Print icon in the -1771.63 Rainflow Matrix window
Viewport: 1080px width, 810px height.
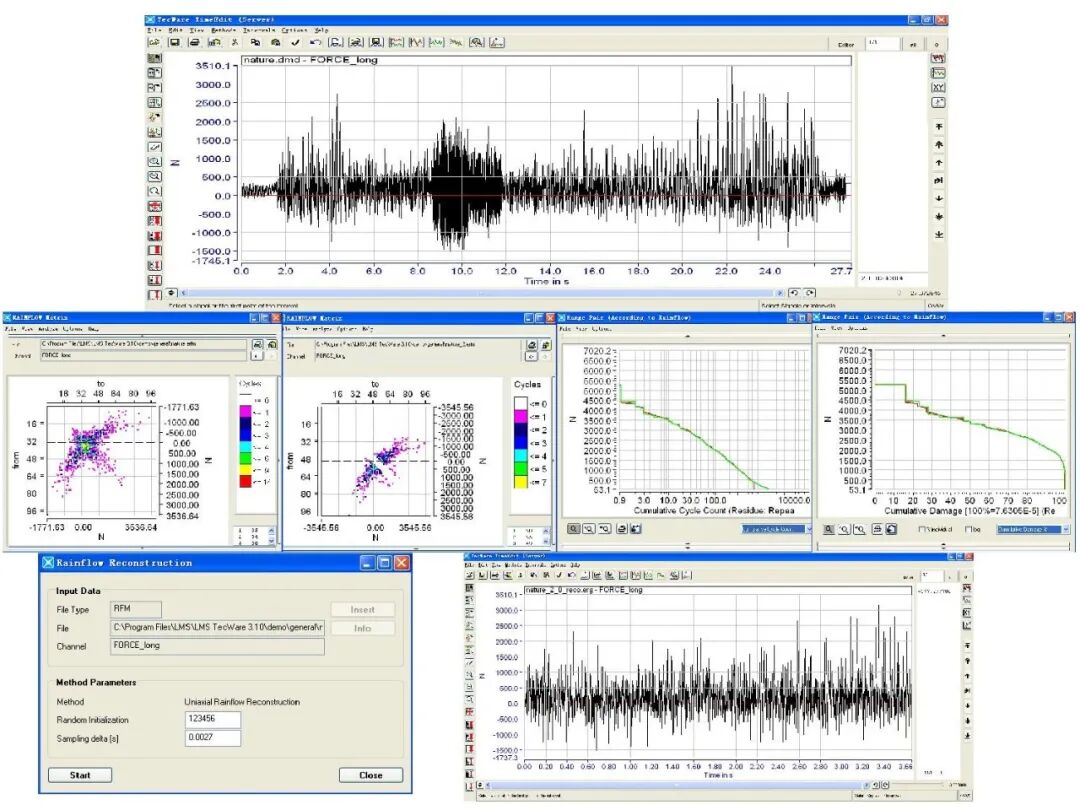point(258,344)
